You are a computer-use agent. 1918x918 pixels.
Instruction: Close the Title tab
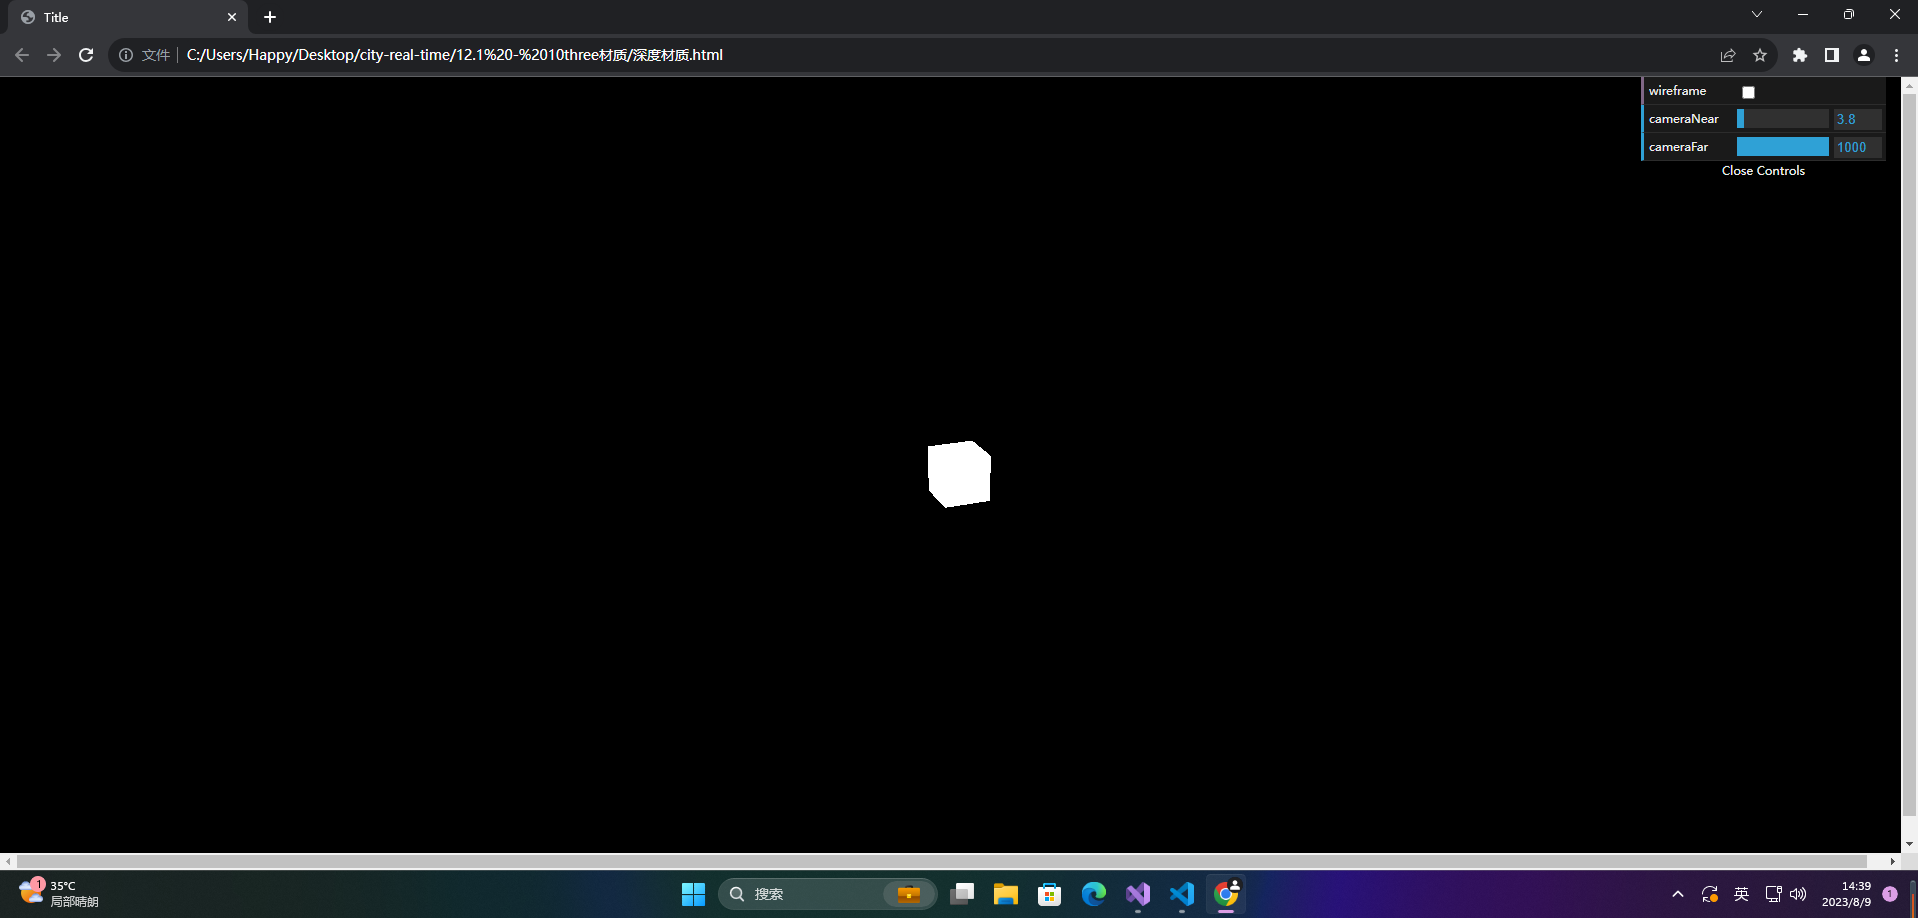point(232,17)
